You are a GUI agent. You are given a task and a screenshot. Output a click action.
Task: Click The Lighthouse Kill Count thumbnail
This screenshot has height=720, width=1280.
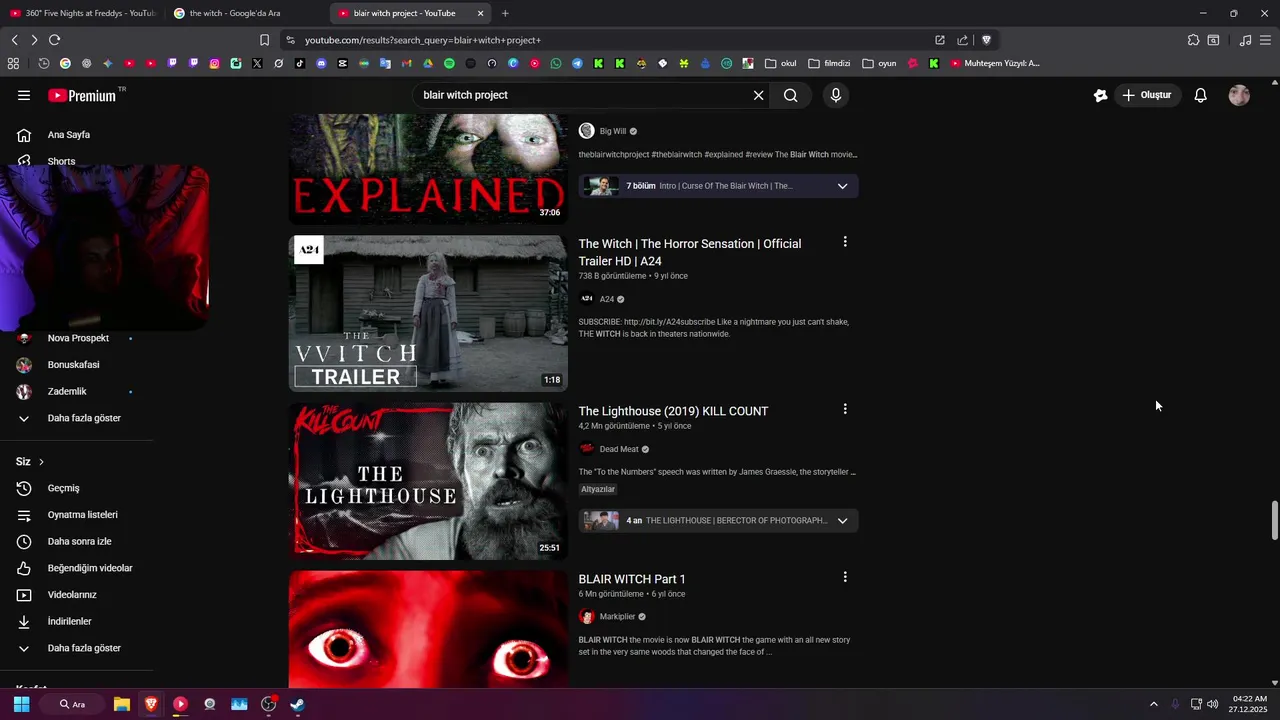pyautogui.click(x=428, y=481)
